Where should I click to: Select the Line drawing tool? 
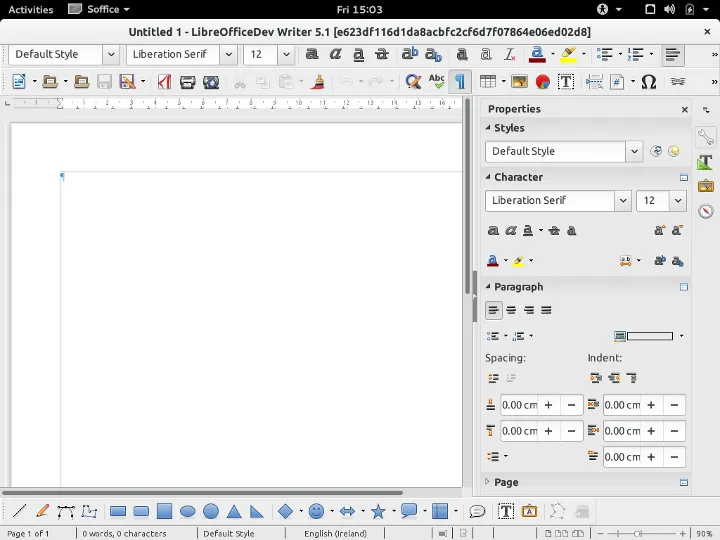[18, 511]
